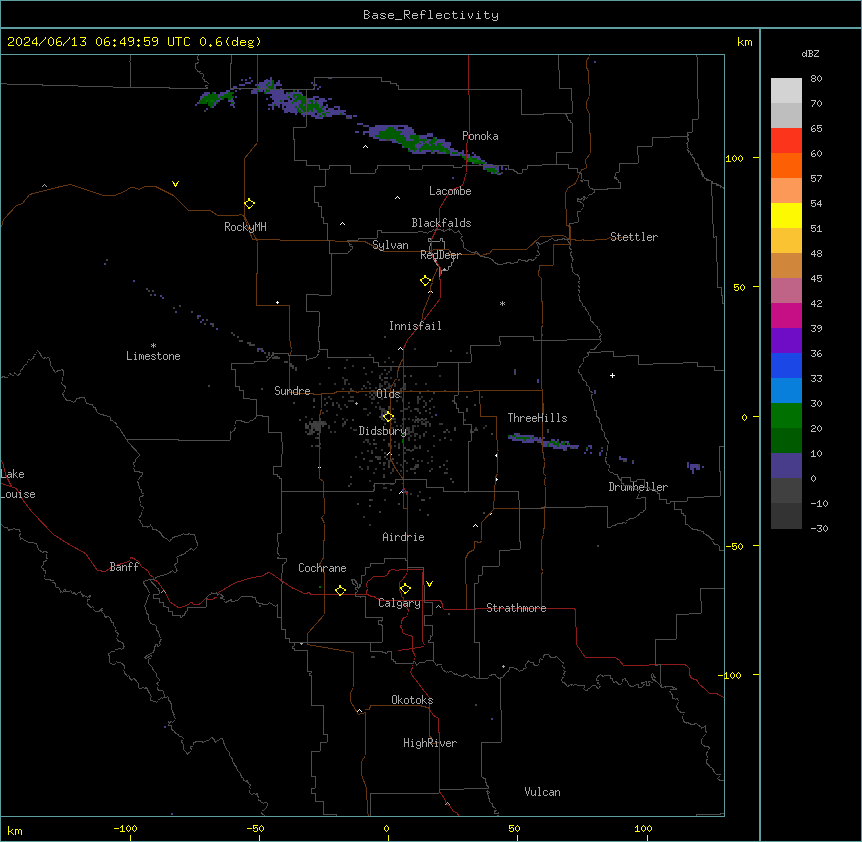Viewport: 862px width, 842px height.
Task: Click the 45 value on the dBZ scale
Action: (816, 279)
